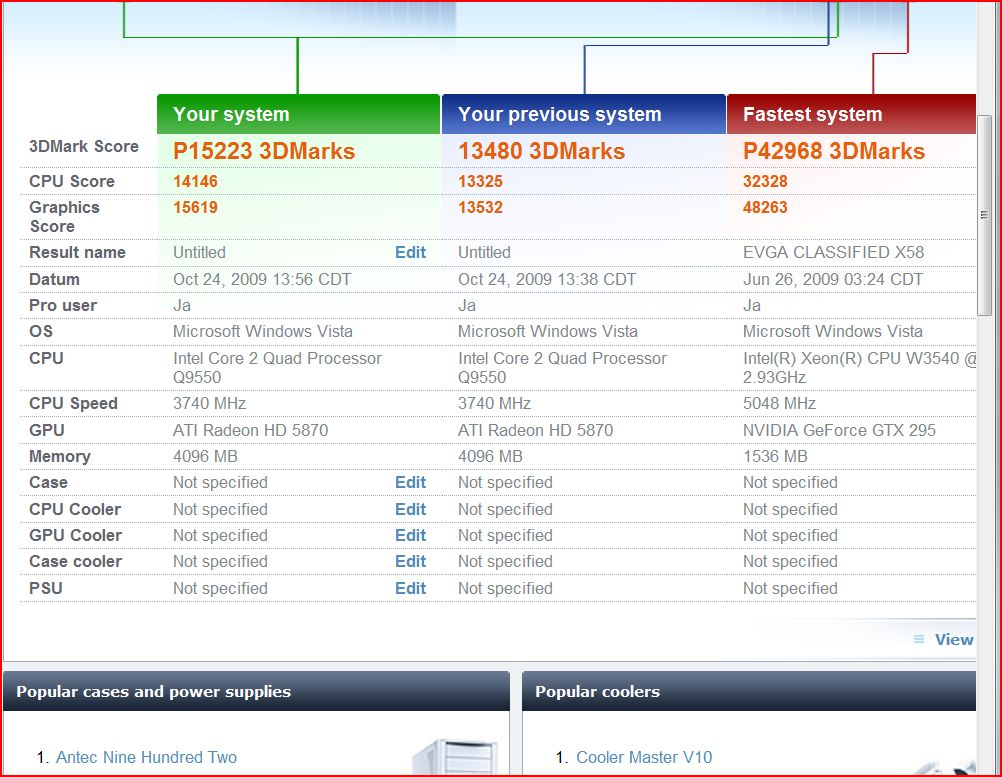1002x777 pixels.
Task: Select the Your previous system column header
Action: 583,114
